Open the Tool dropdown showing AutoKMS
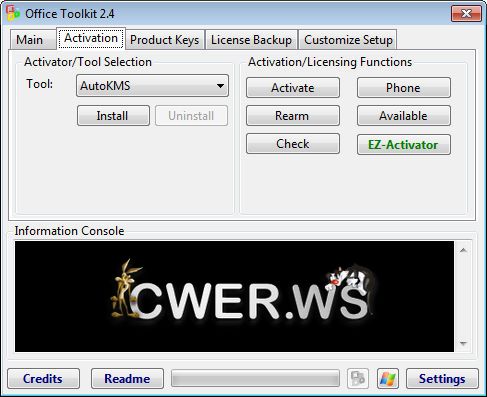487x397 pixels. [x=153, y=86]
